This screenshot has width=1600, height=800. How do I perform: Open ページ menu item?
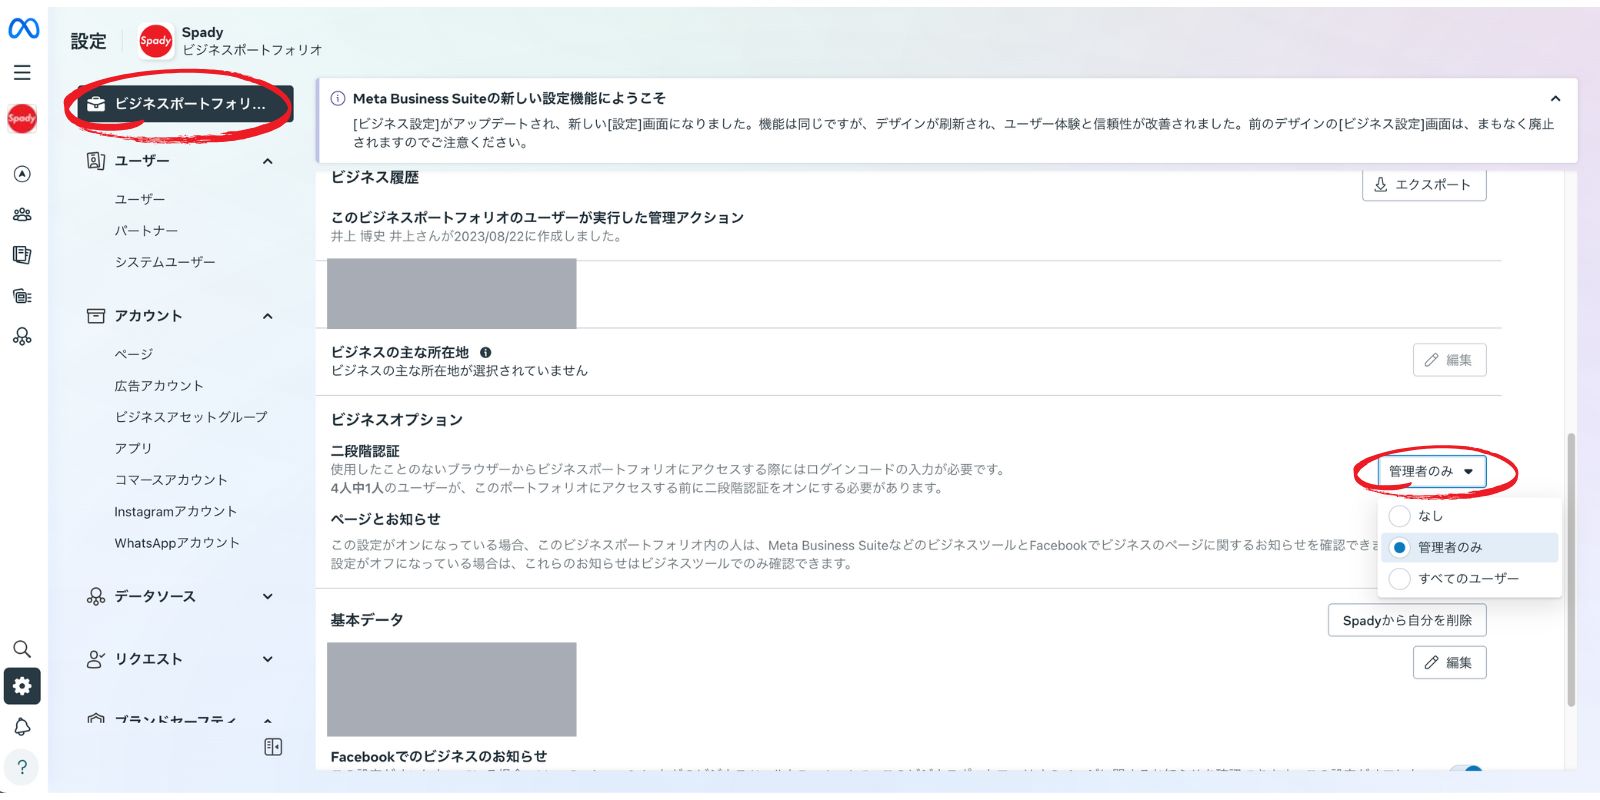pyautogui.click(x=133, y=354)
